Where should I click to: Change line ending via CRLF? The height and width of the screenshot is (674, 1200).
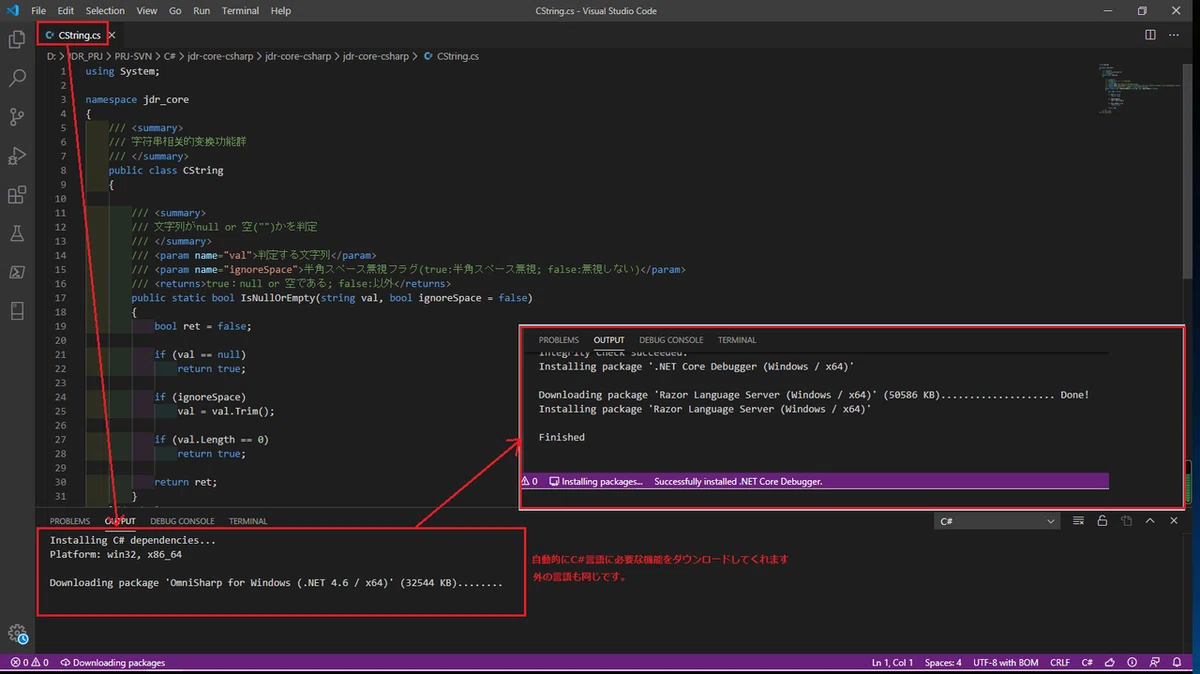tap(1059, 662)
